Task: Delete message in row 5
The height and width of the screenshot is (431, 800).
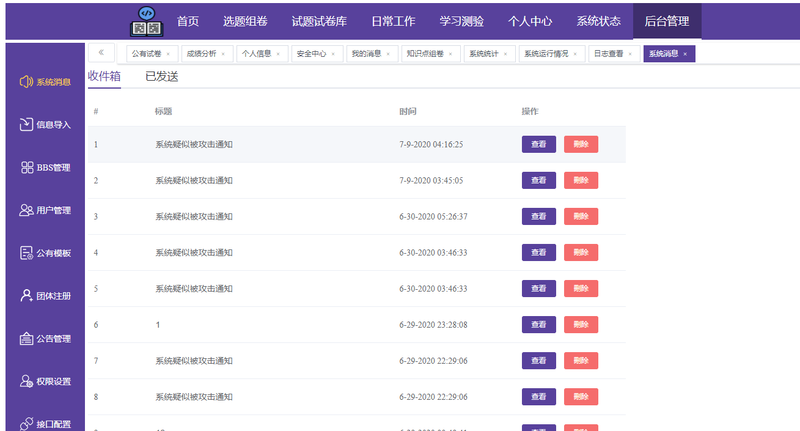Action: (x=581, y=289)
